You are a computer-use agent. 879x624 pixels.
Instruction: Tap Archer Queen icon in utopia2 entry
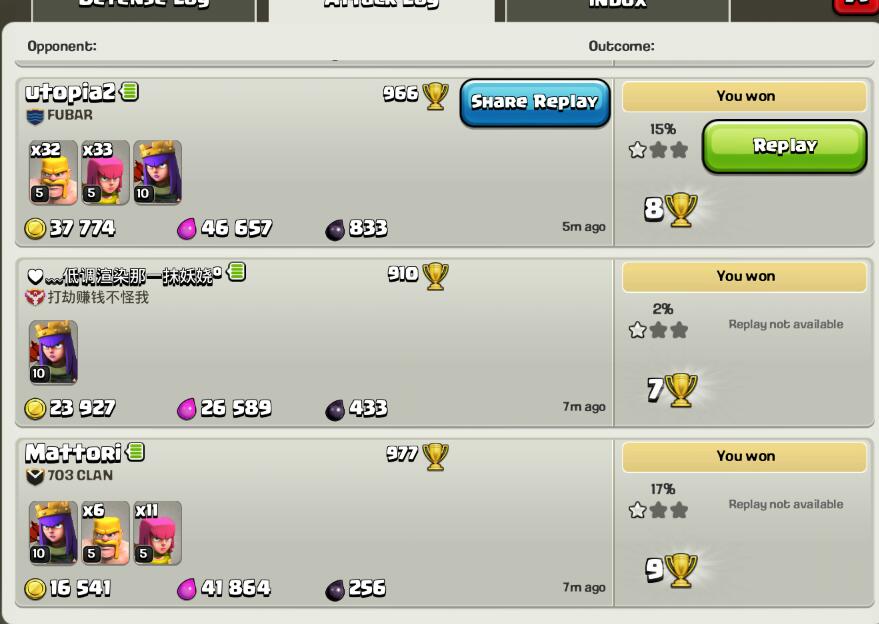pos(158,172)
